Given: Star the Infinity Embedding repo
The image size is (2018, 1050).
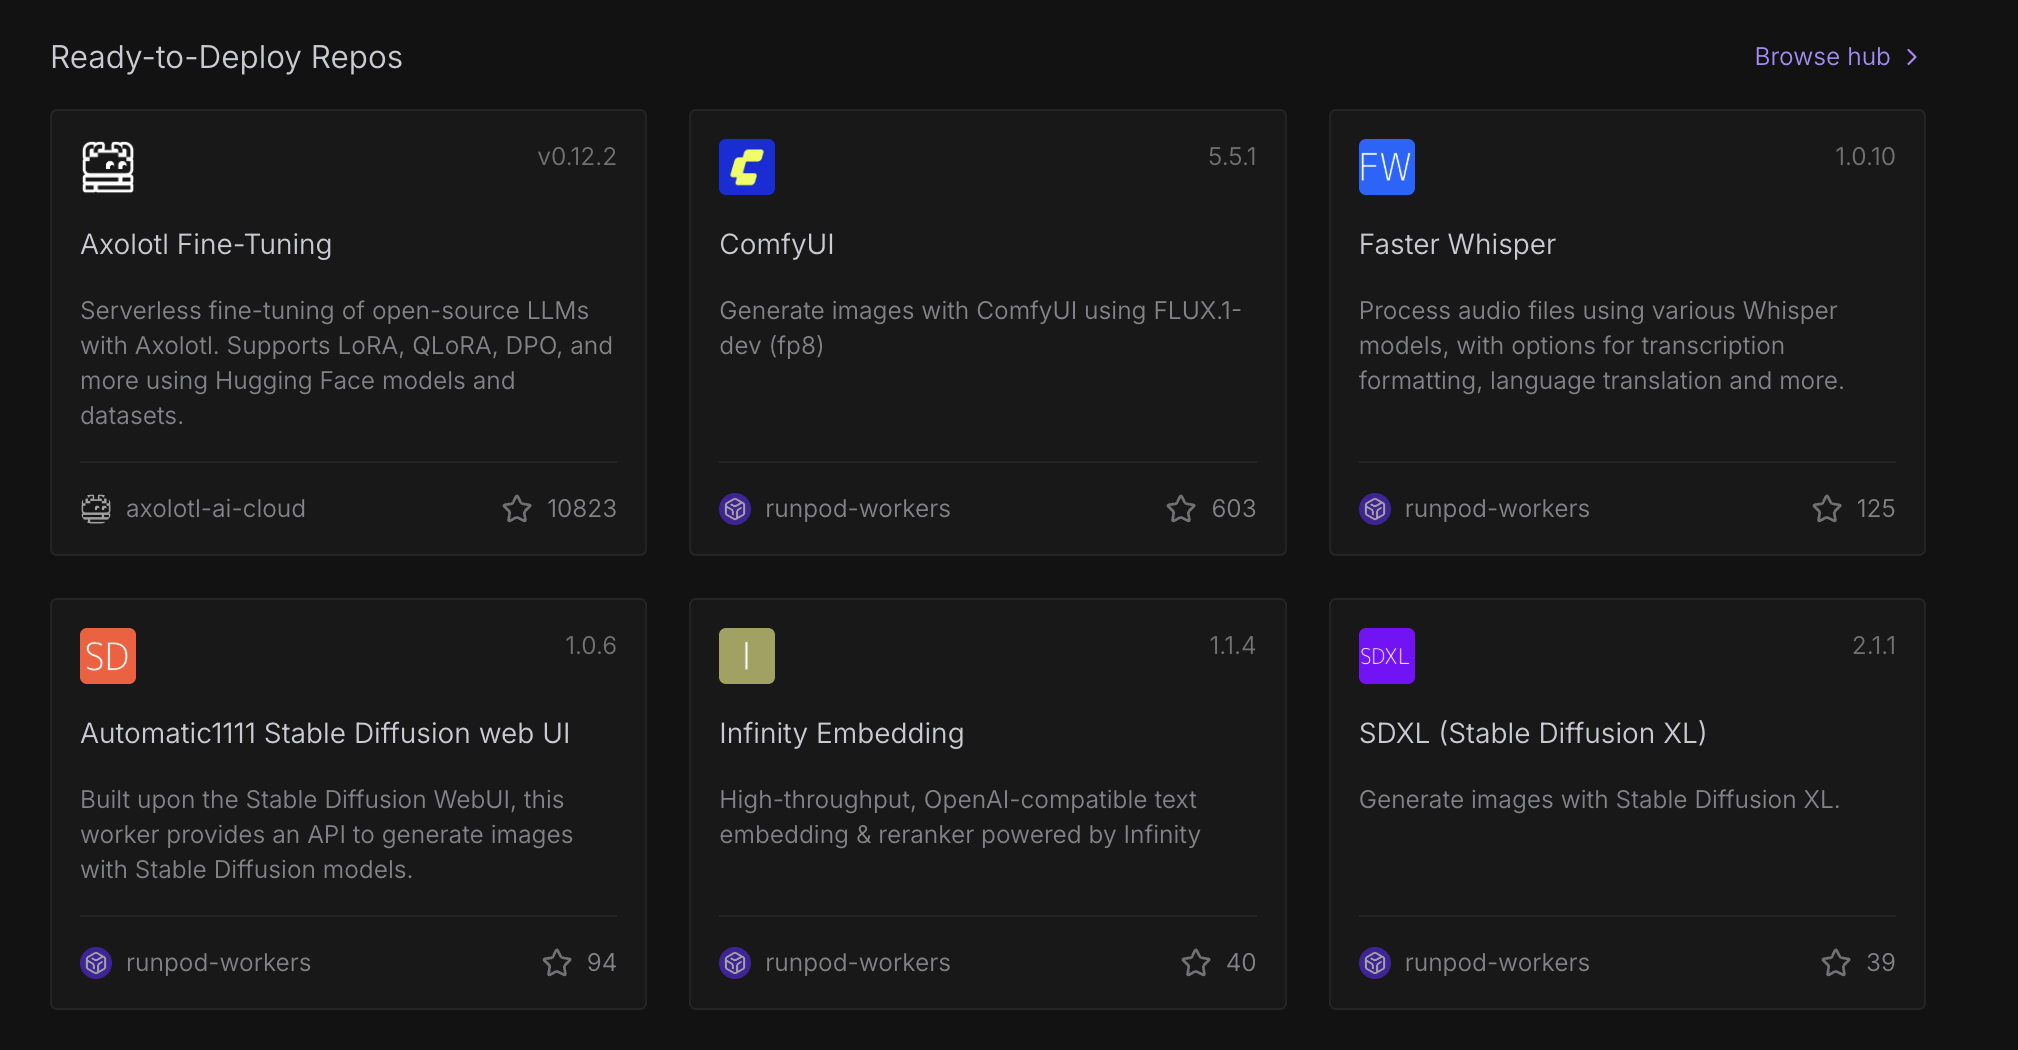Looking at the screenshot, I should click(1196, 963).
